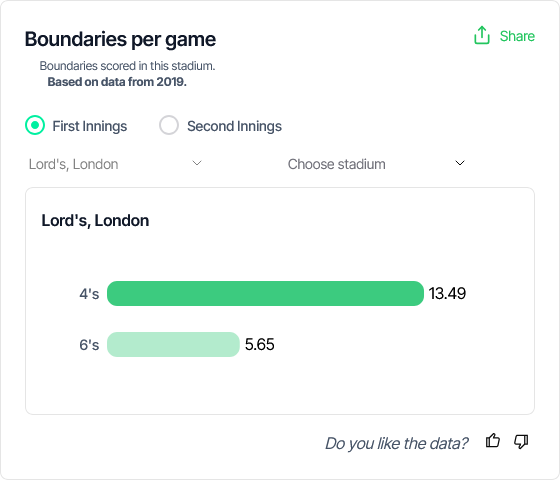Click the First Innings label

[x=90, y=126]
